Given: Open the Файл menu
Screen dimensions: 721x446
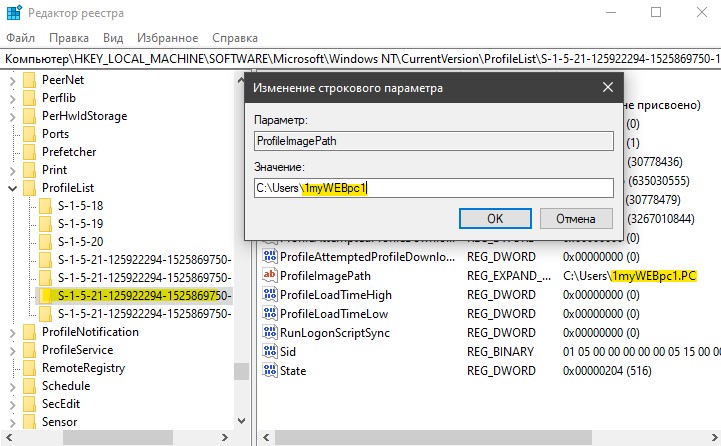Looking at the screenshot, I should (20, 38).
